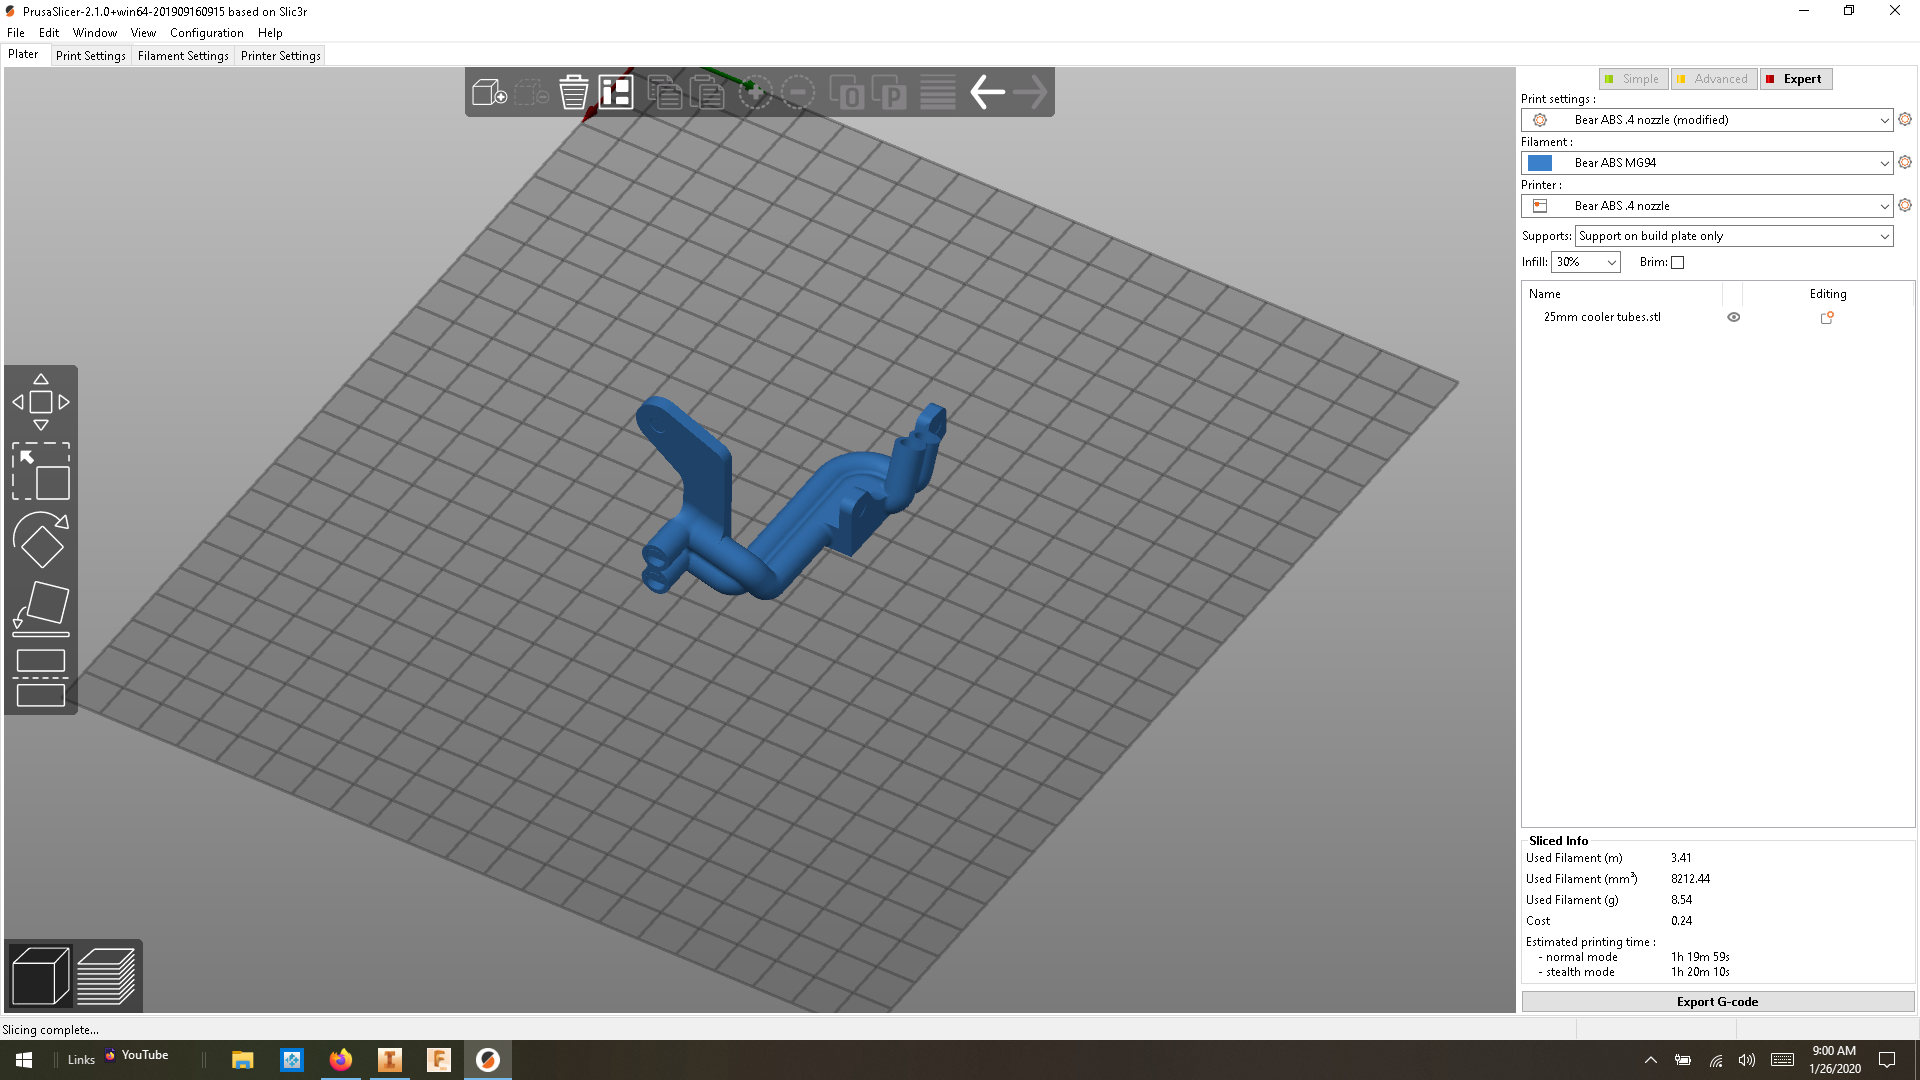Enable the Brim checkbox
1920x1080 pixels.
(1678, 263)
